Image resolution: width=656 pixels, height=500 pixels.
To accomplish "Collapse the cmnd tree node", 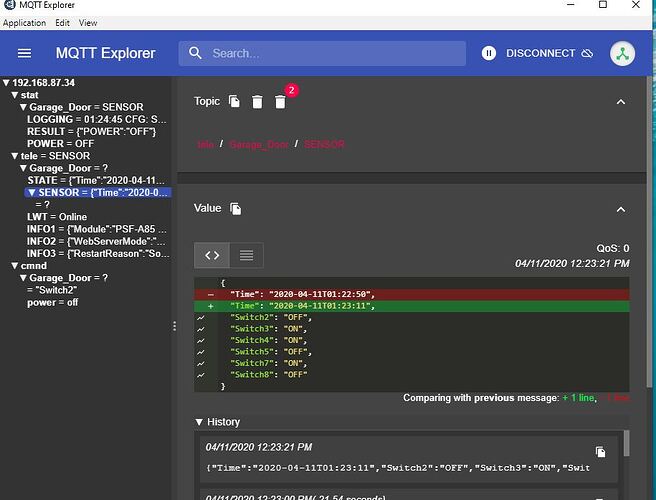I will pos(15,266).
